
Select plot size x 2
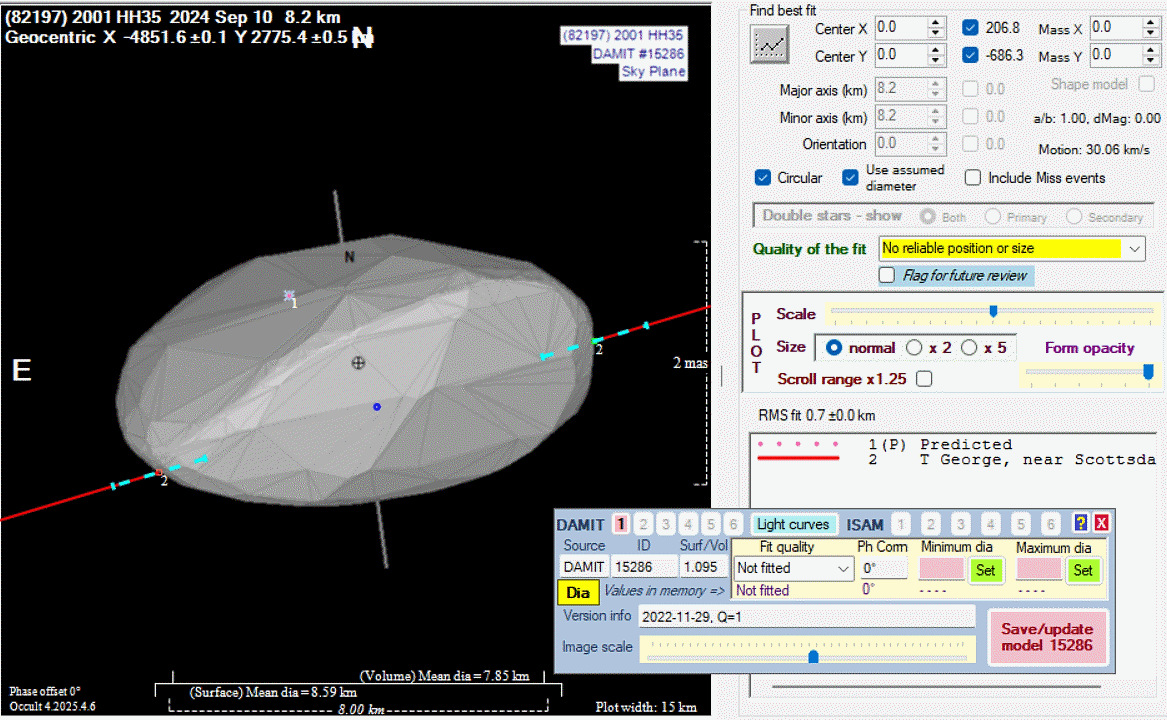(914, 348)
